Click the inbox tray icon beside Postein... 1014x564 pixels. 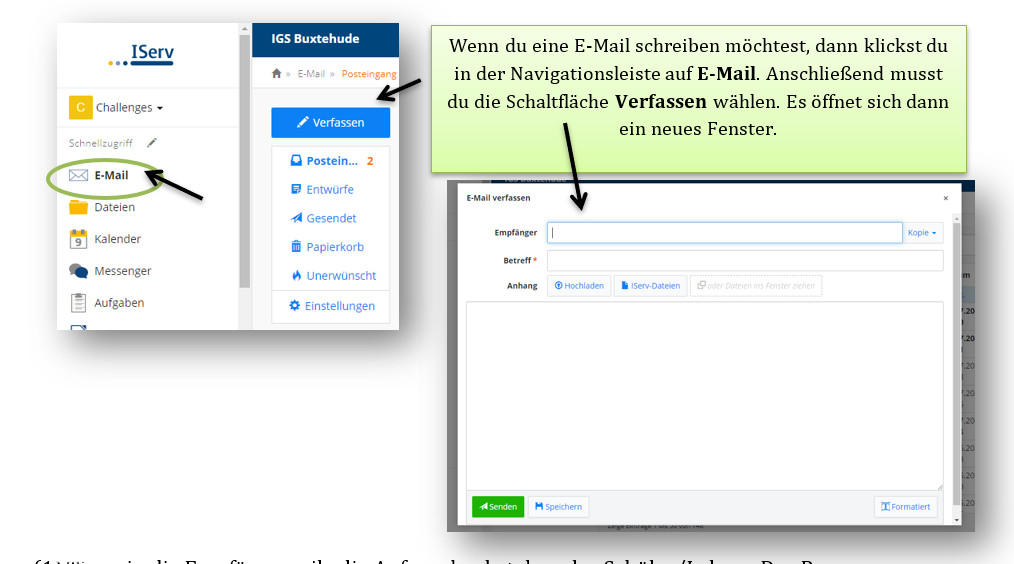[x=296, y=160]
